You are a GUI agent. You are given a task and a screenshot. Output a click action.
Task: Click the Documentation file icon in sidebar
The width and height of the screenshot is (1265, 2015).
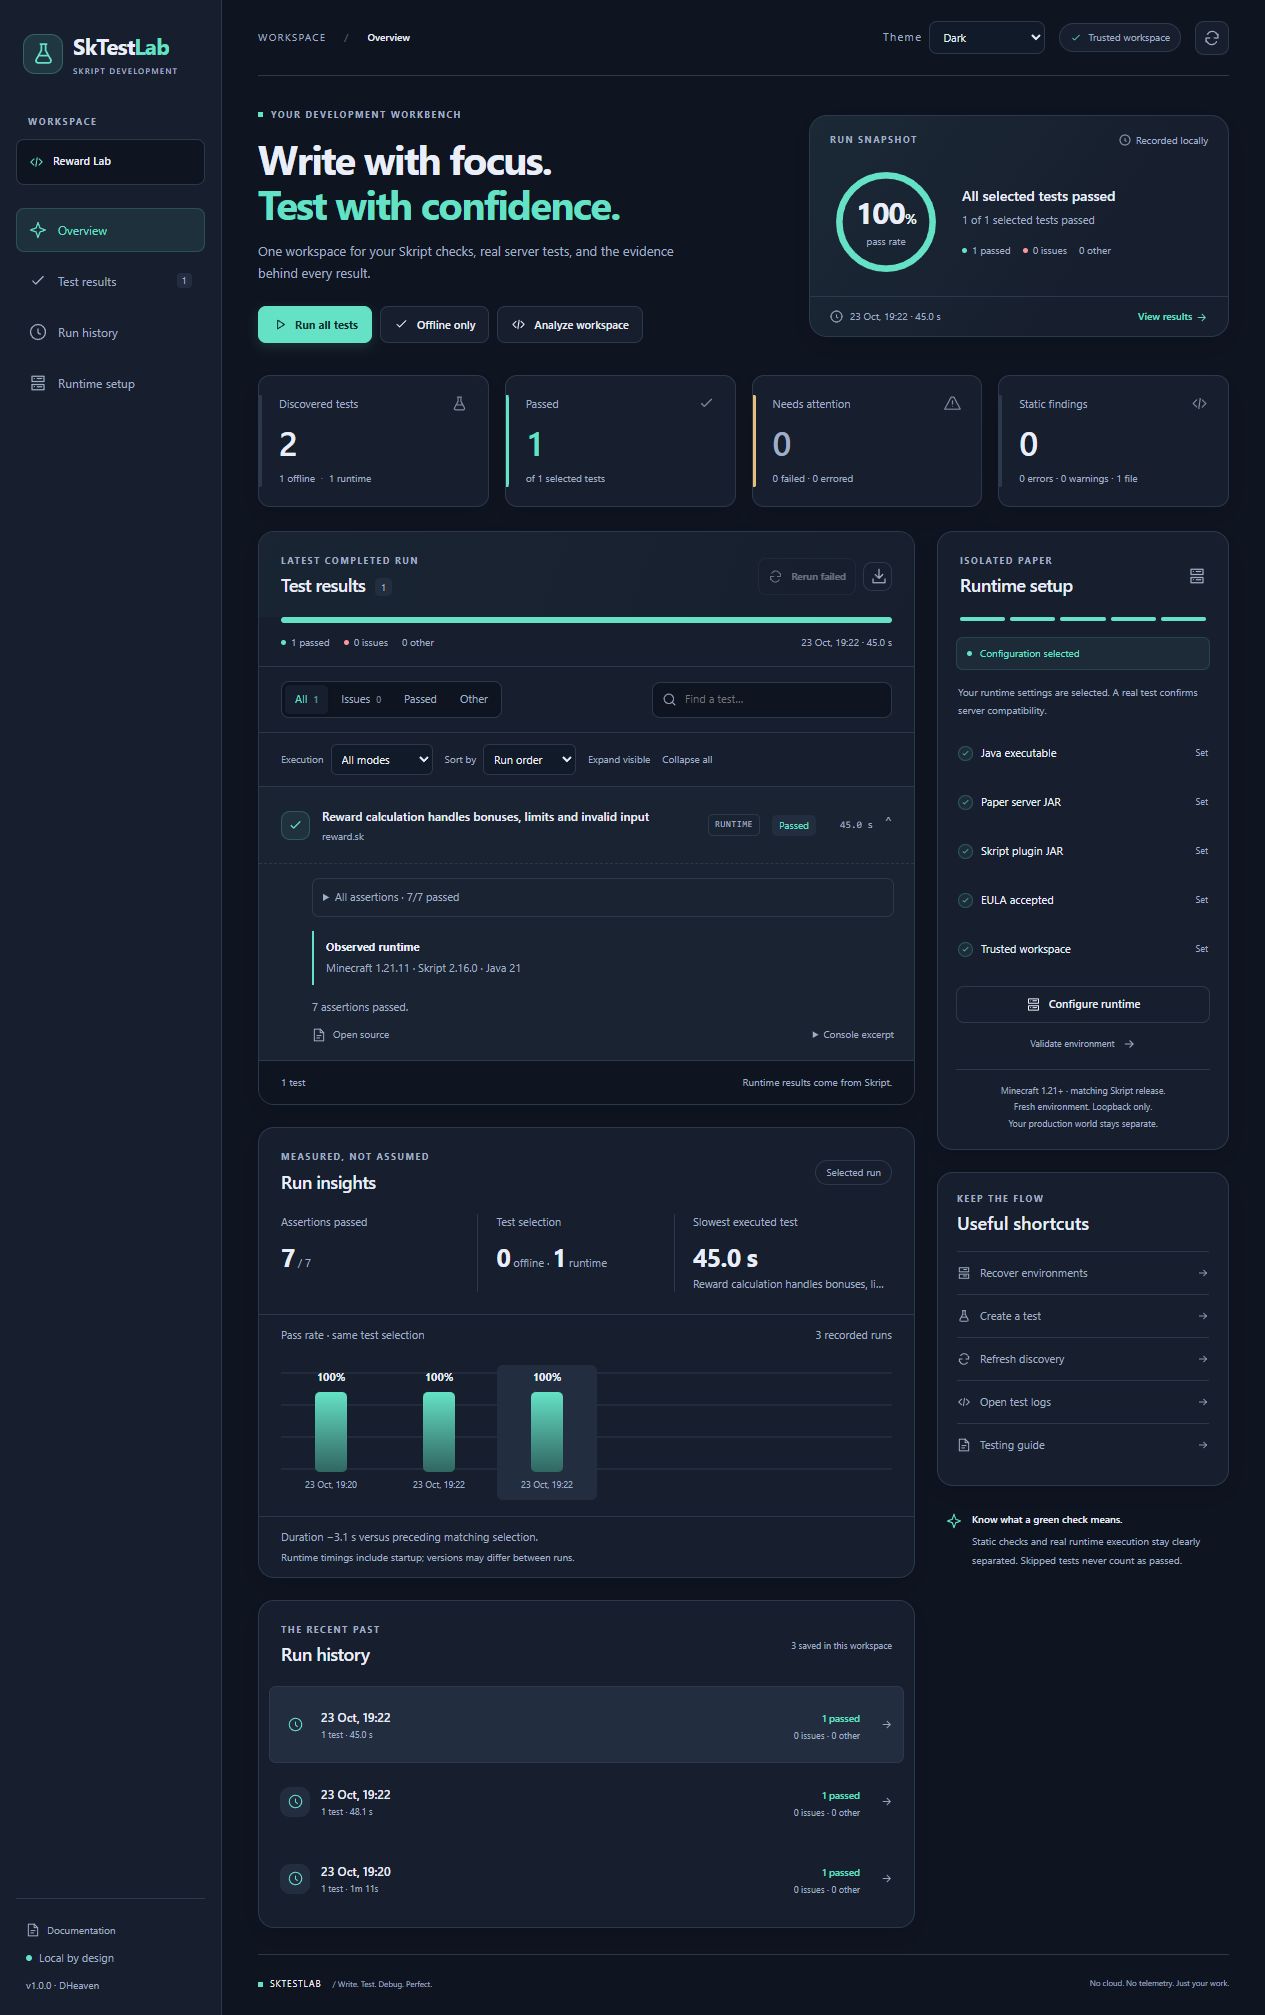pyautogui.click(x=33, y=1930)
